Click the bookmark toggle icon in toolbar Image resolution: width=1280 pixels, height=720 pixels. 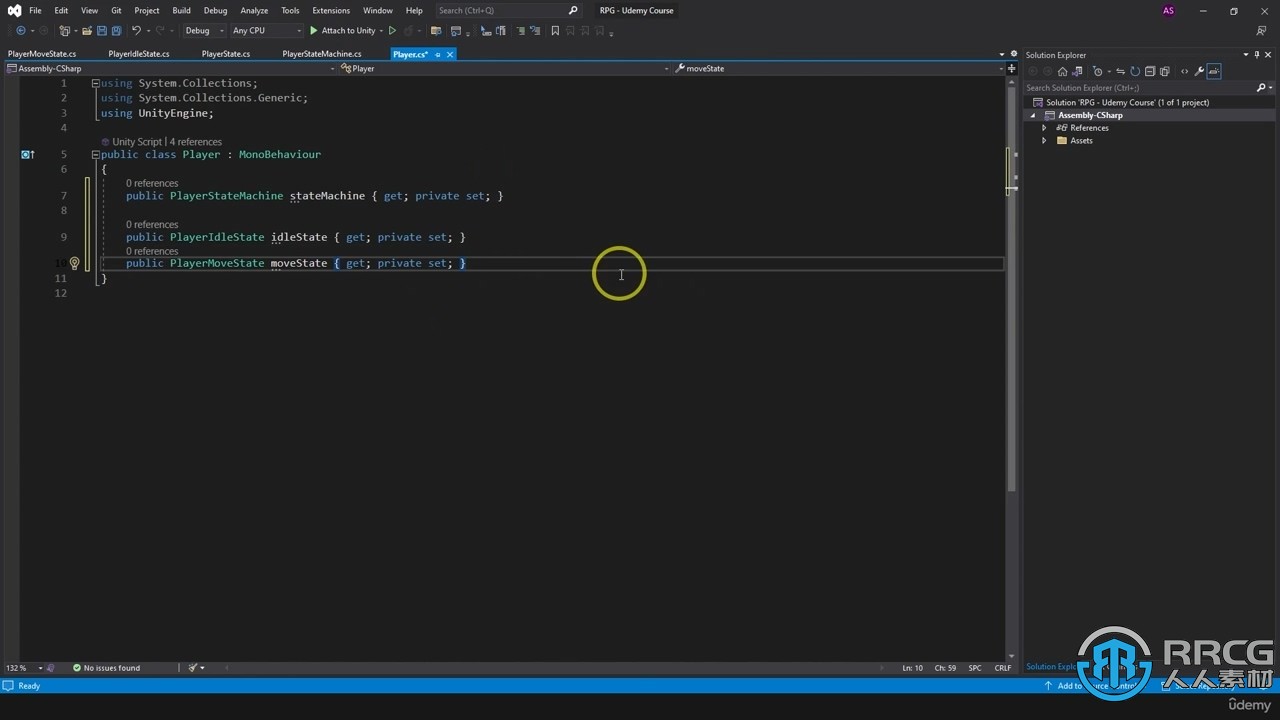555,30
